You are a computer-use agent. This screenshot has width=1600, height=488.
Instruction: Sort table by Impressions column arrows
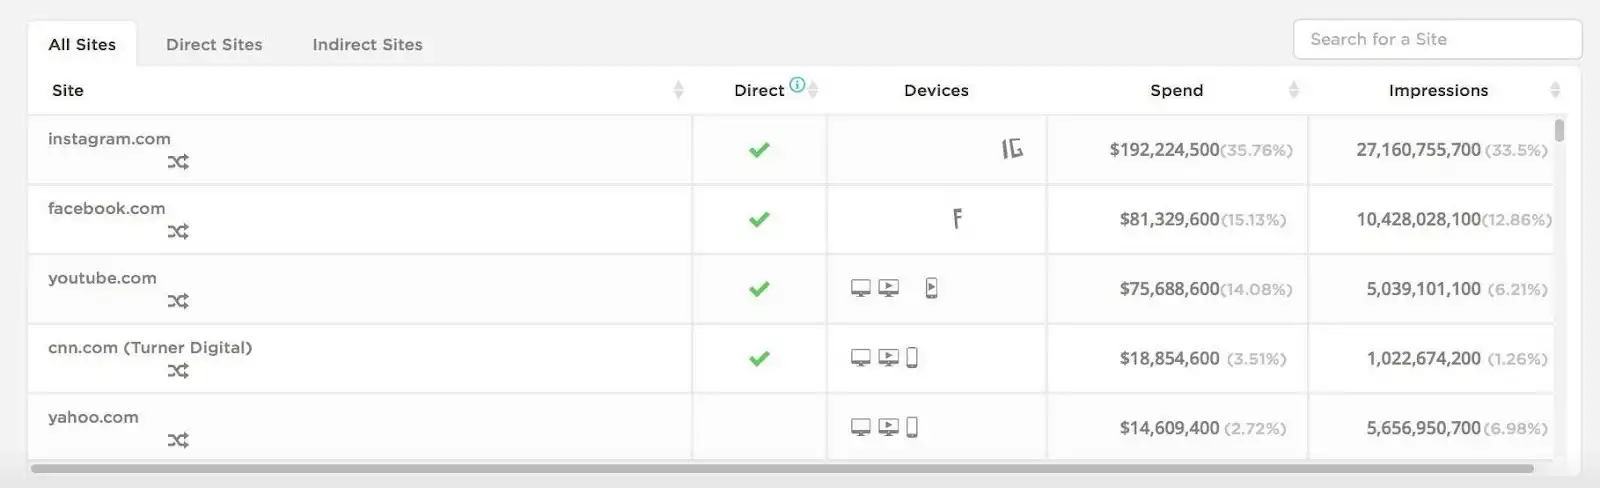(x=1554, y=90)
